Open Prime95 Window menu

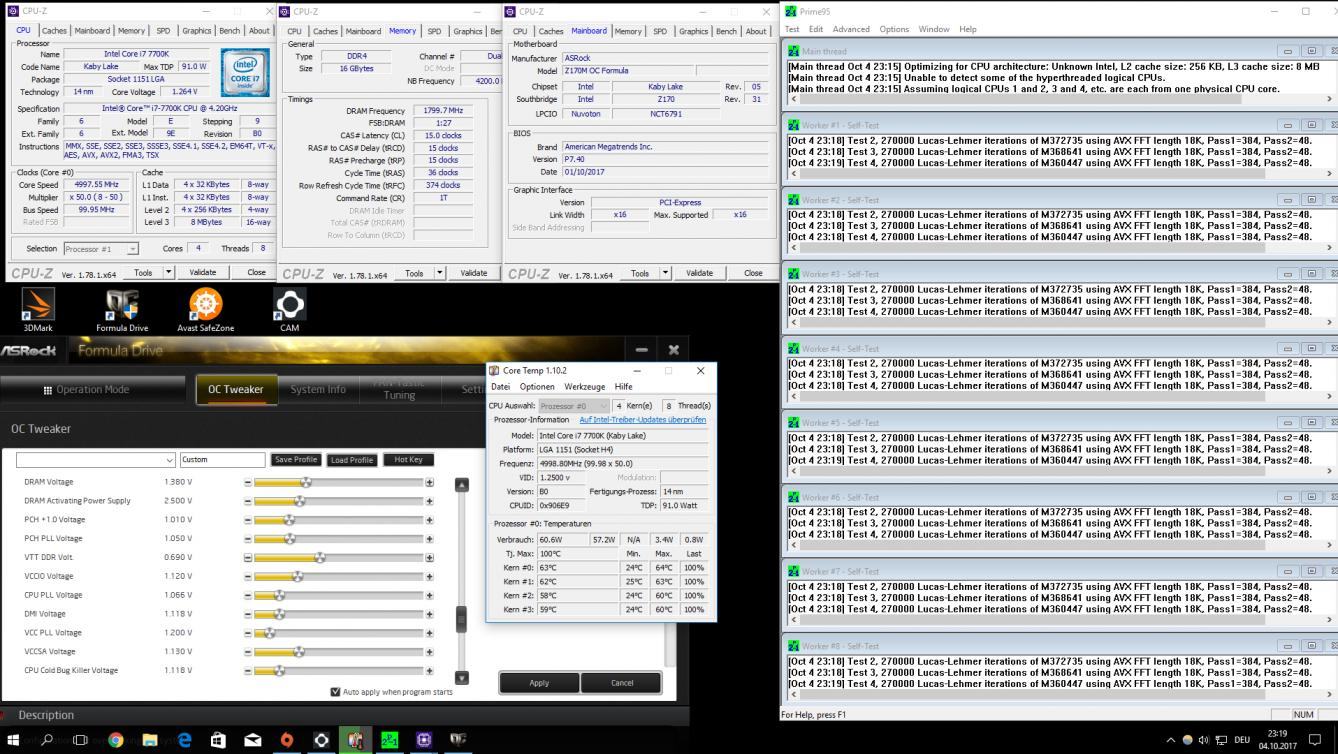click(934, 29)
